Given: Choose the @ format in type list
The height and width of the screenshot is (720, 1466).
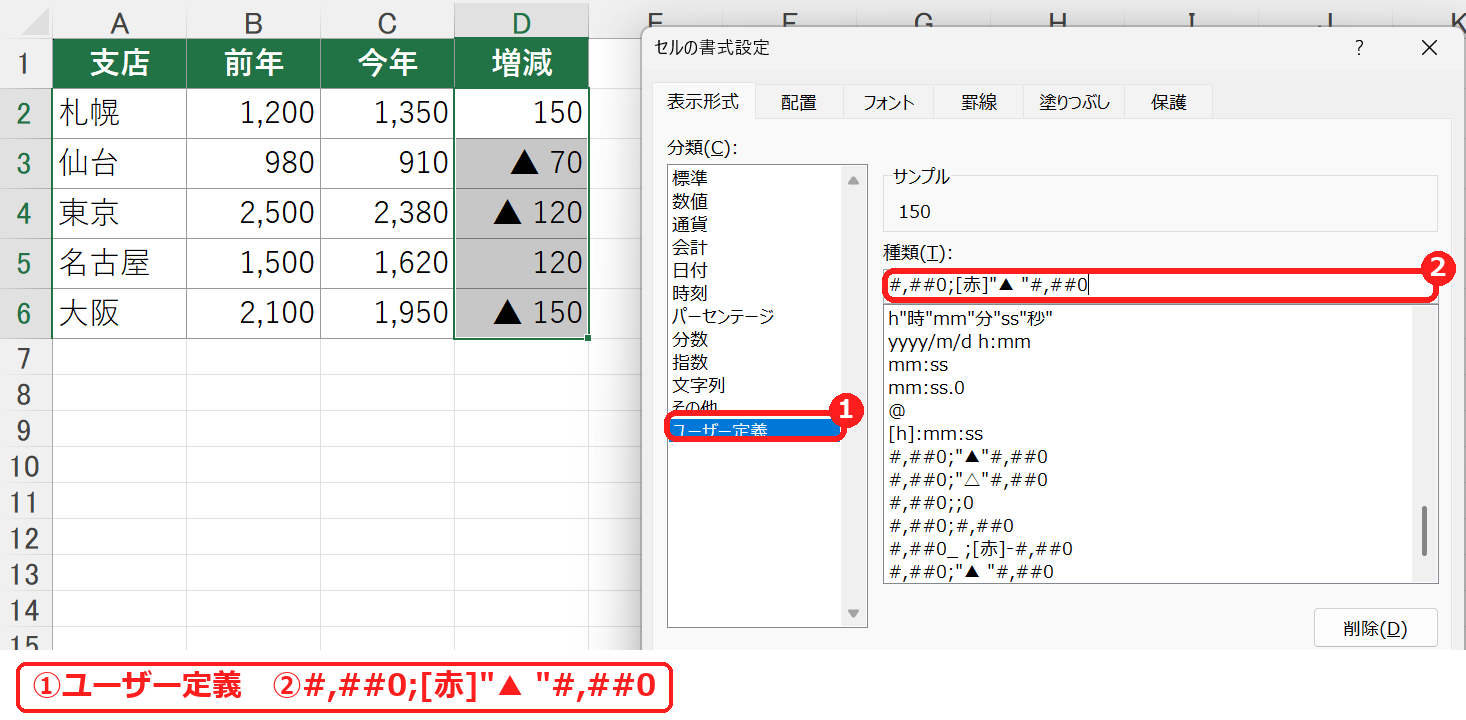Looking at the screenshot, I should pos(896,411).
